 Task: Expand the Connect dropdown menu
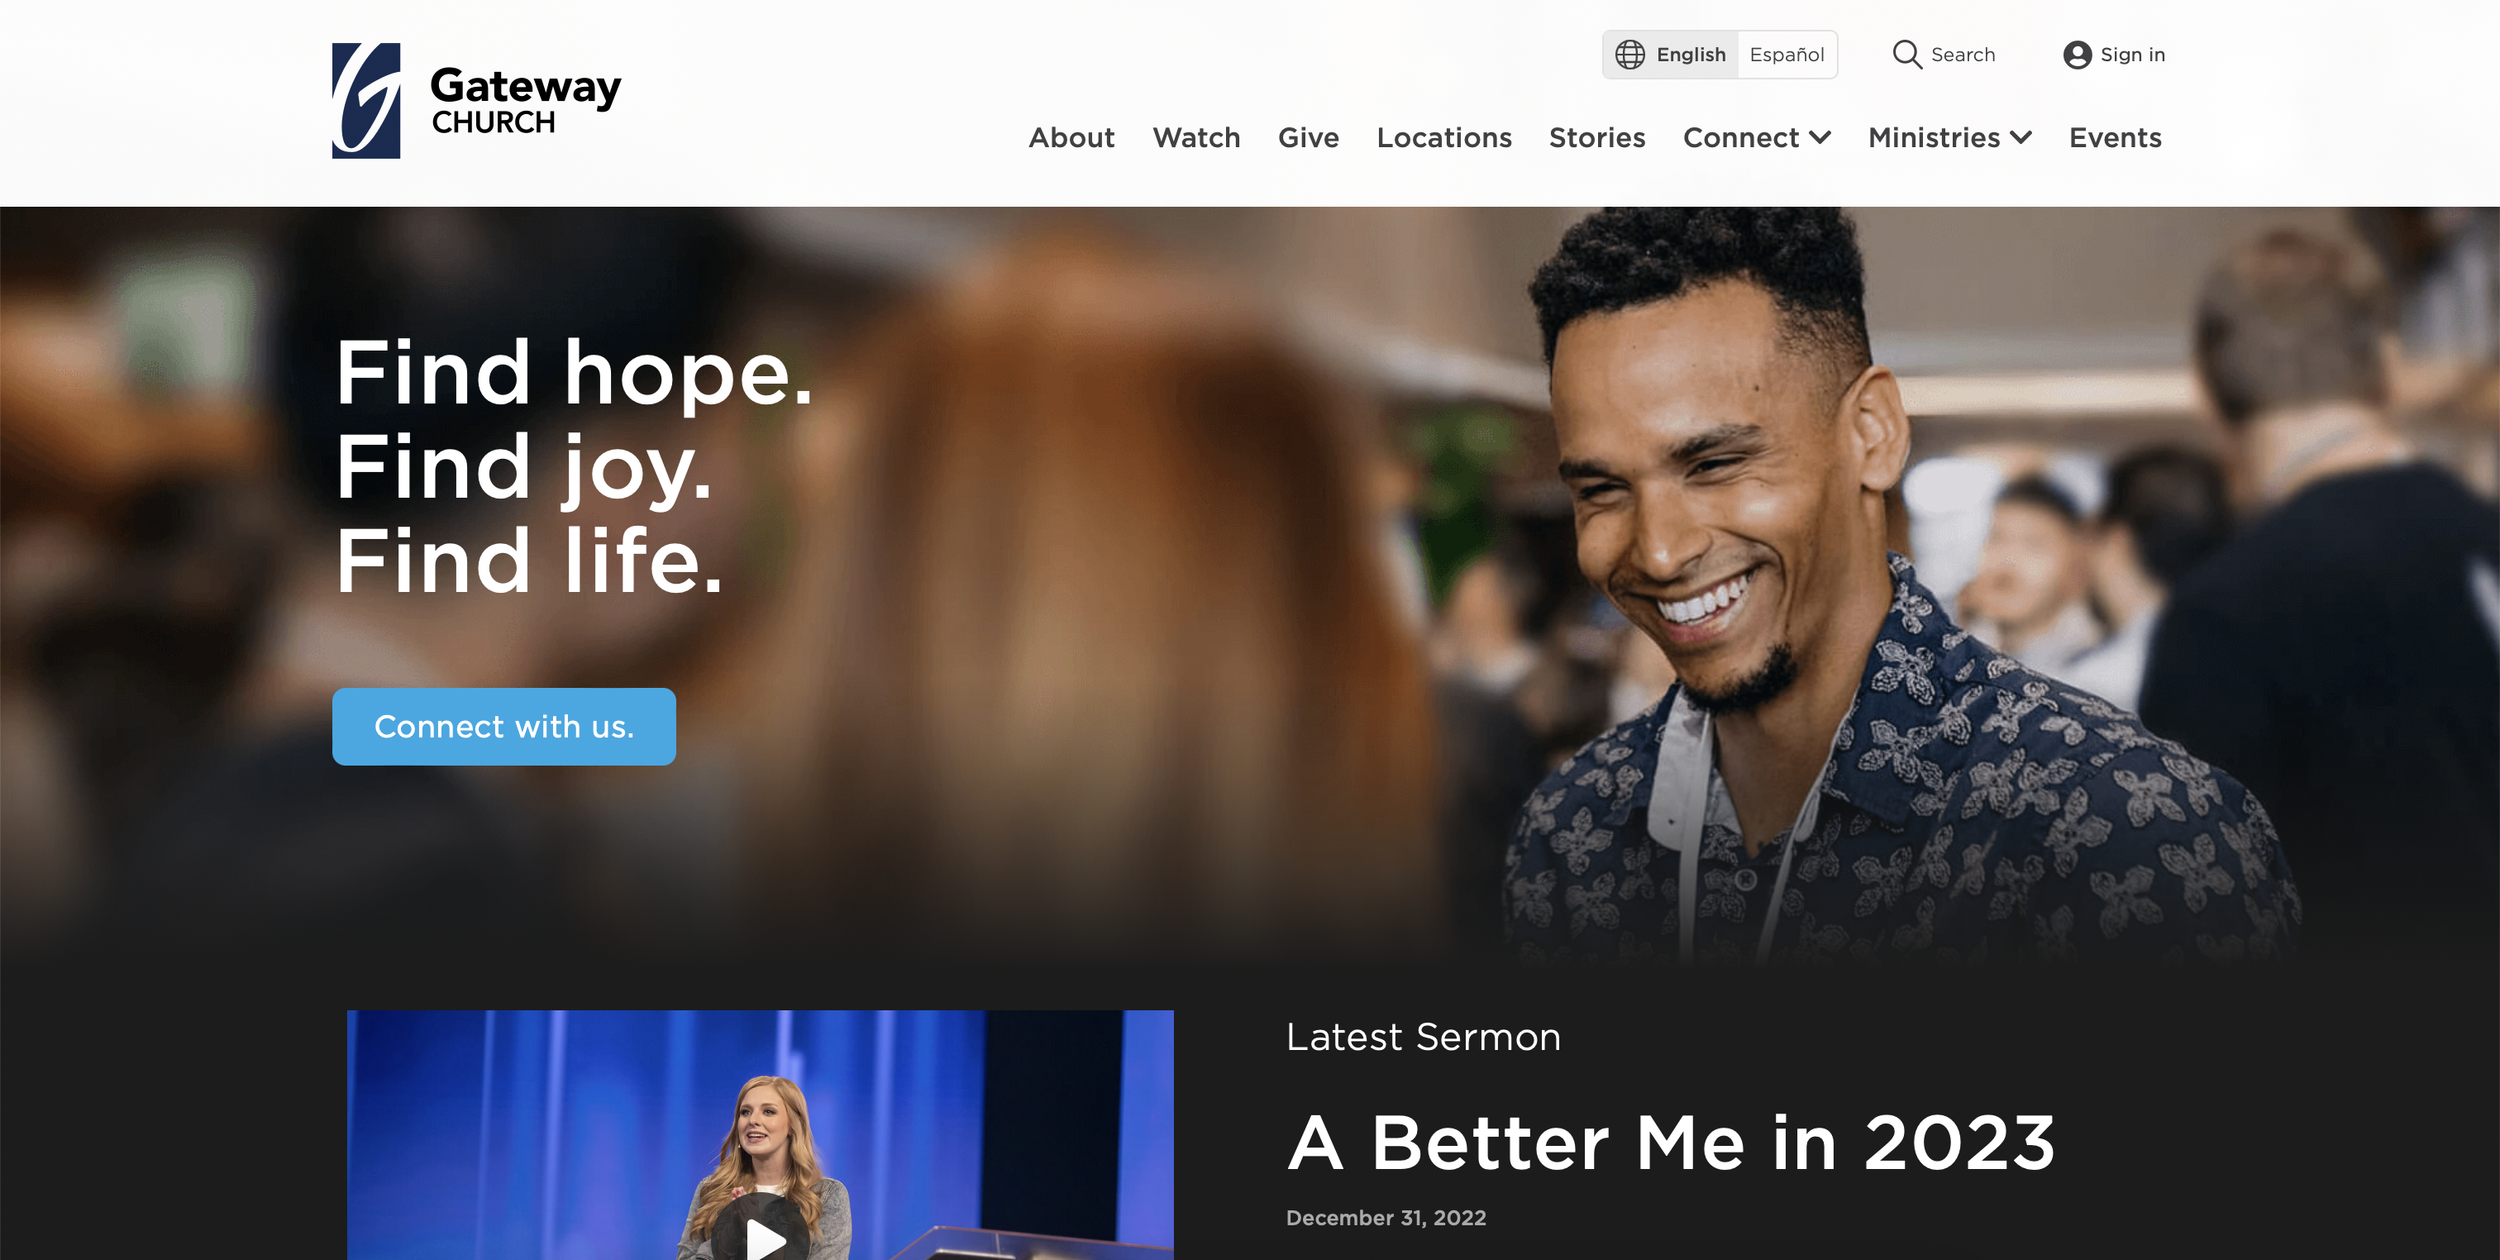[x=1756, y=138]
